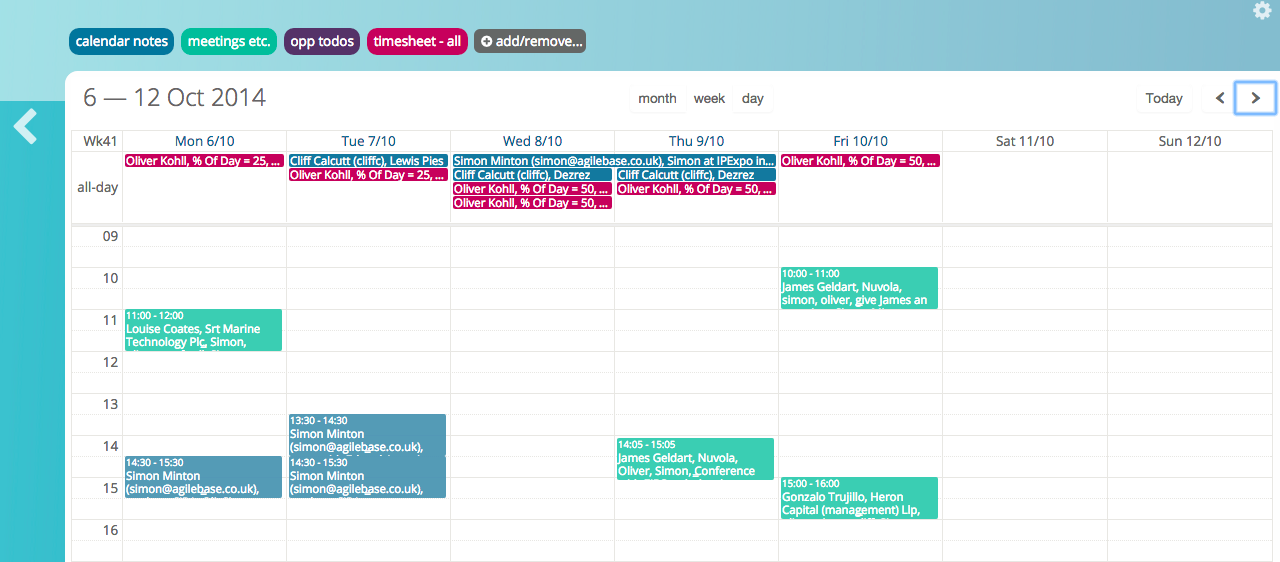1280x562 pixels.
Task: Click the Sat 11/10 column header
Action: click(x=1024, y=141)
